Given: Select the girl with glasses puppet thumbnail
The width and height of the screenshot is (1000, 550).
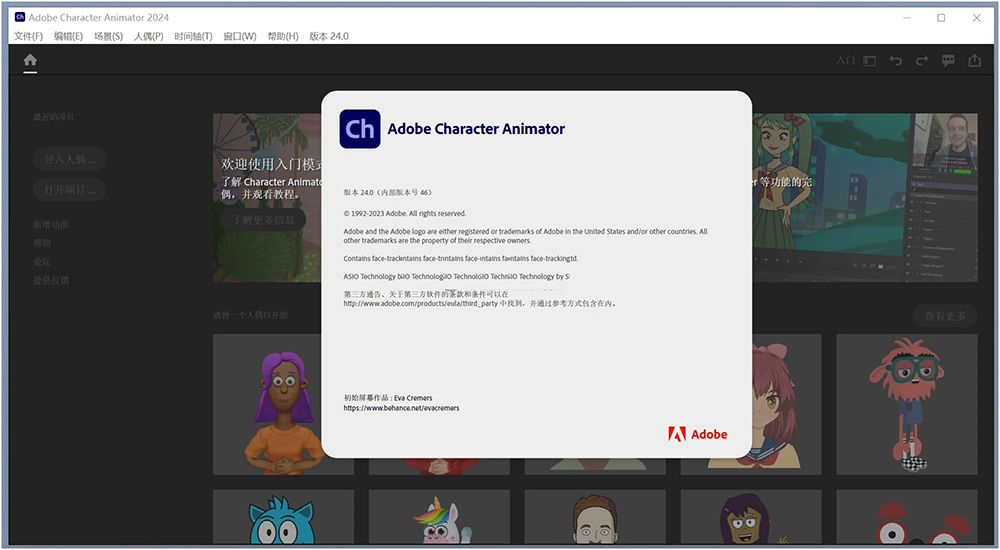Looking at the screenshot, I should (751, 517).
